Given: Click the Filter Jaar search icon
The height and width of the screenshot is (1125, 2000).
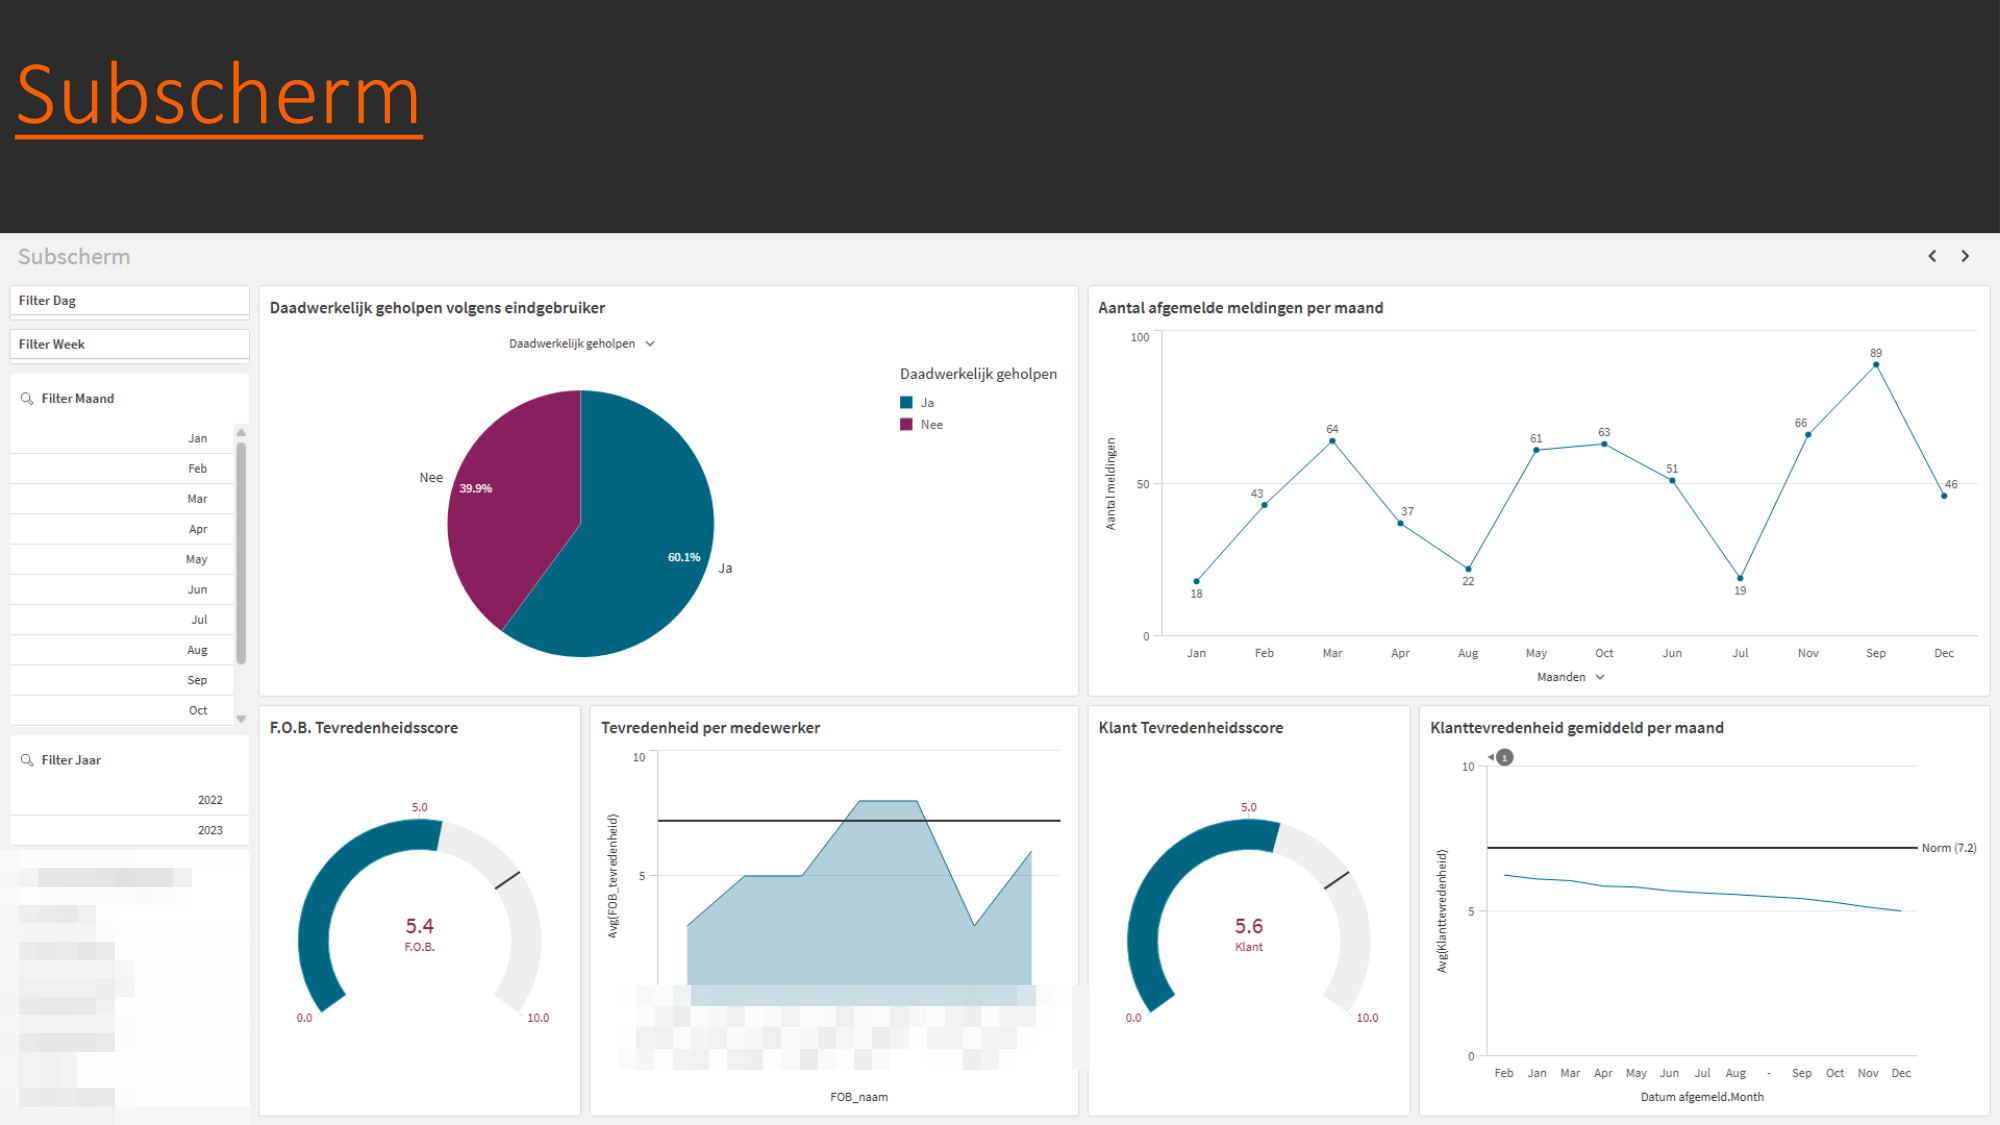Looking at the screenshot, I should [27, 760].
